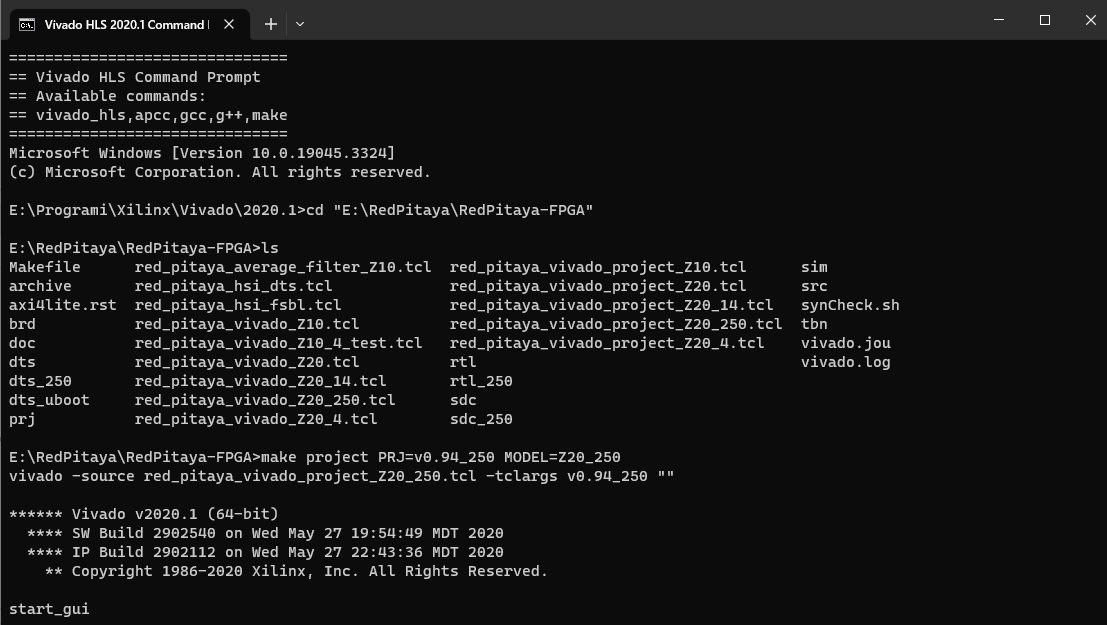Viewport: 1107px width, 625px height.
Task: Click the dts_250 directory entry
Action: tap(40, 382)
